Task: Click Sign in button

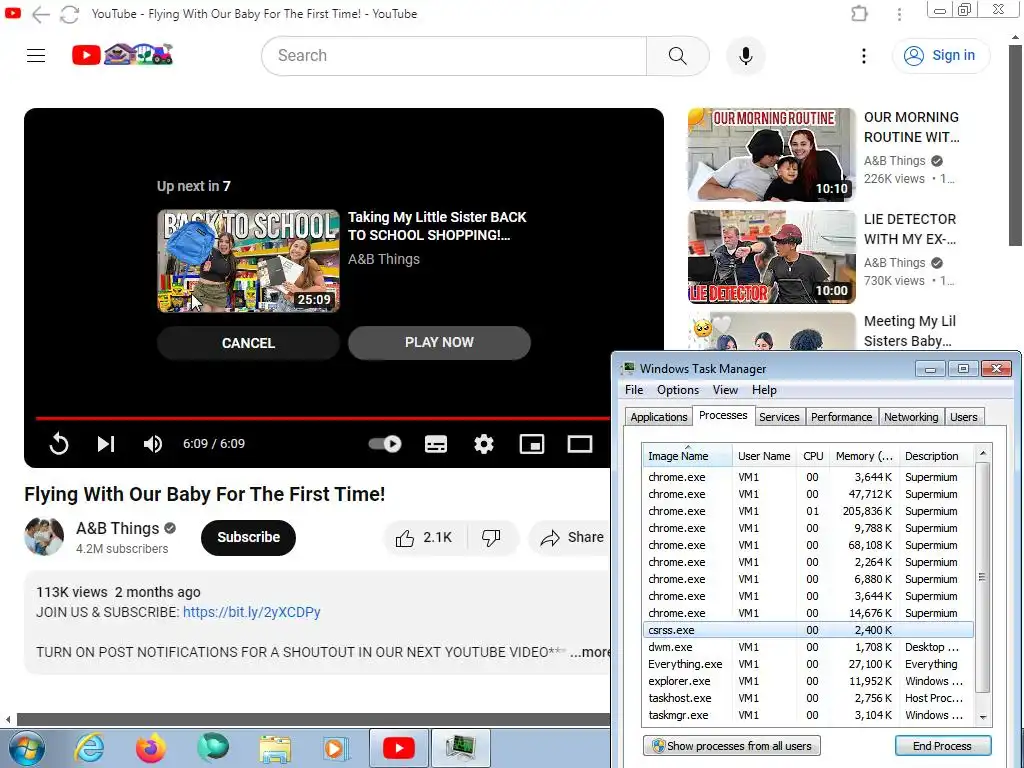Action: 940,56
